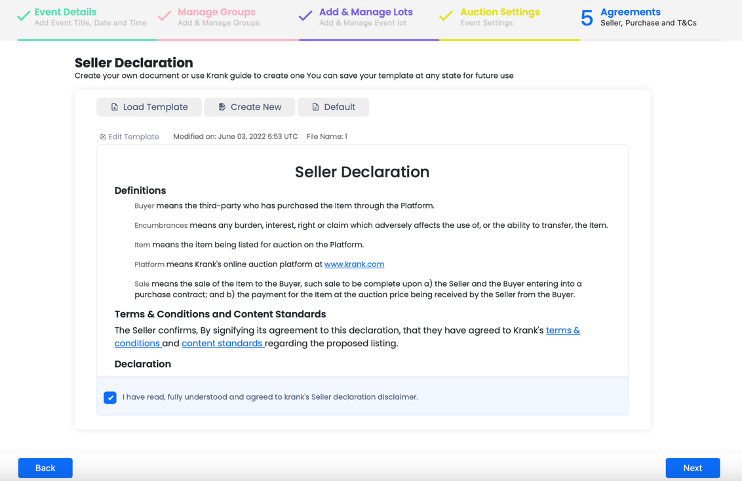Click the Edit Template pencil icon
The image size is (742, 482).
103,137
